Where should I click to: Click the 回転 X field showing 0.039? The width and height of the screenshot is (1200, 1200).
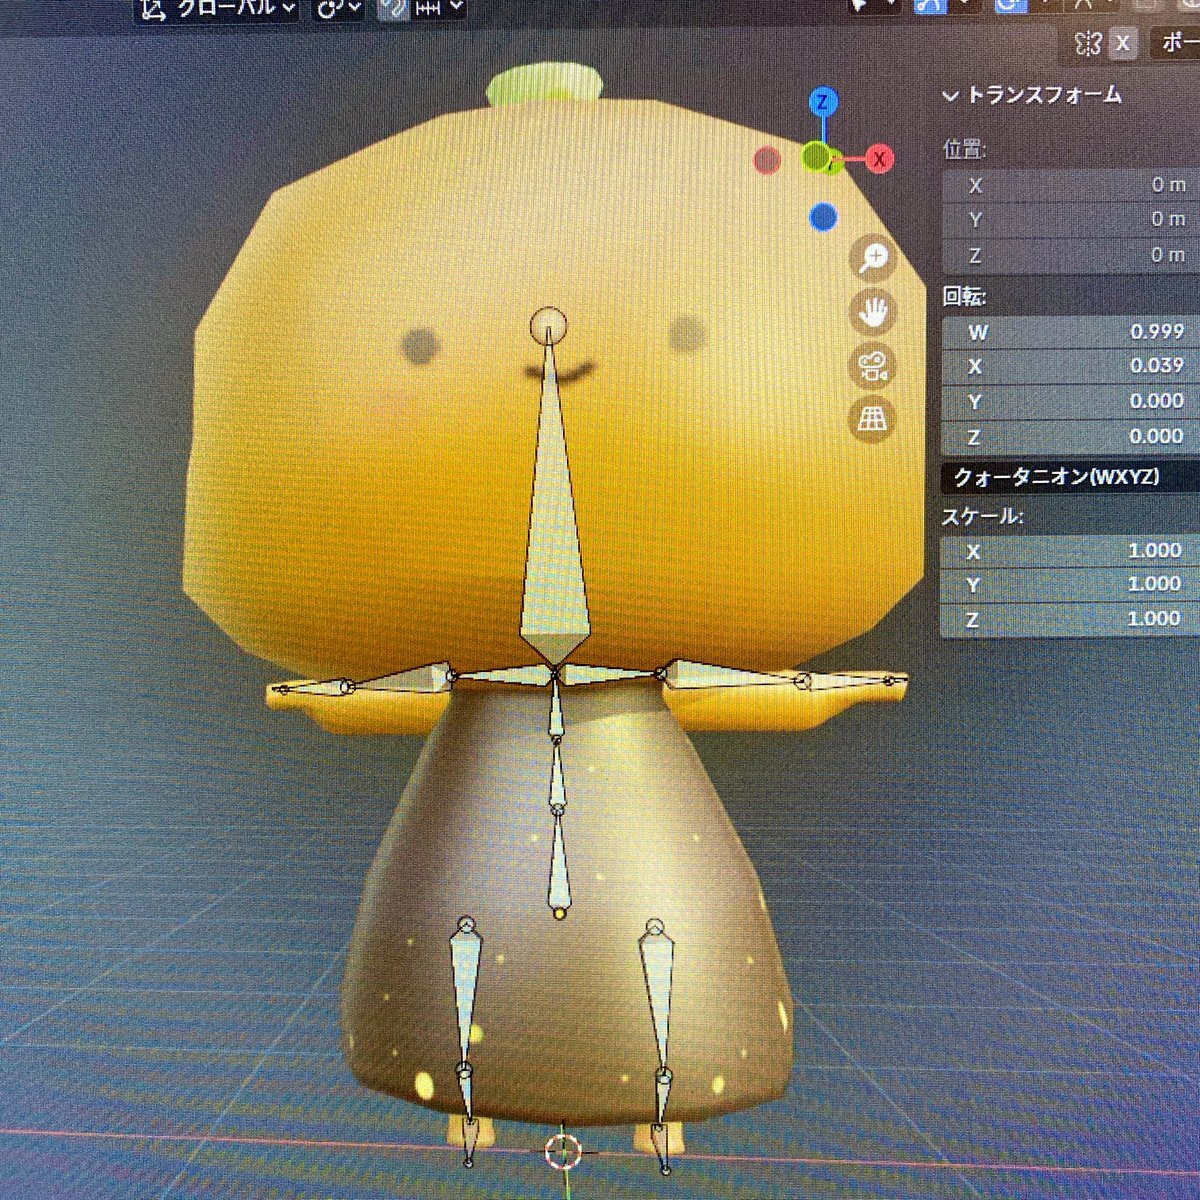click(x=1071, y=366)
